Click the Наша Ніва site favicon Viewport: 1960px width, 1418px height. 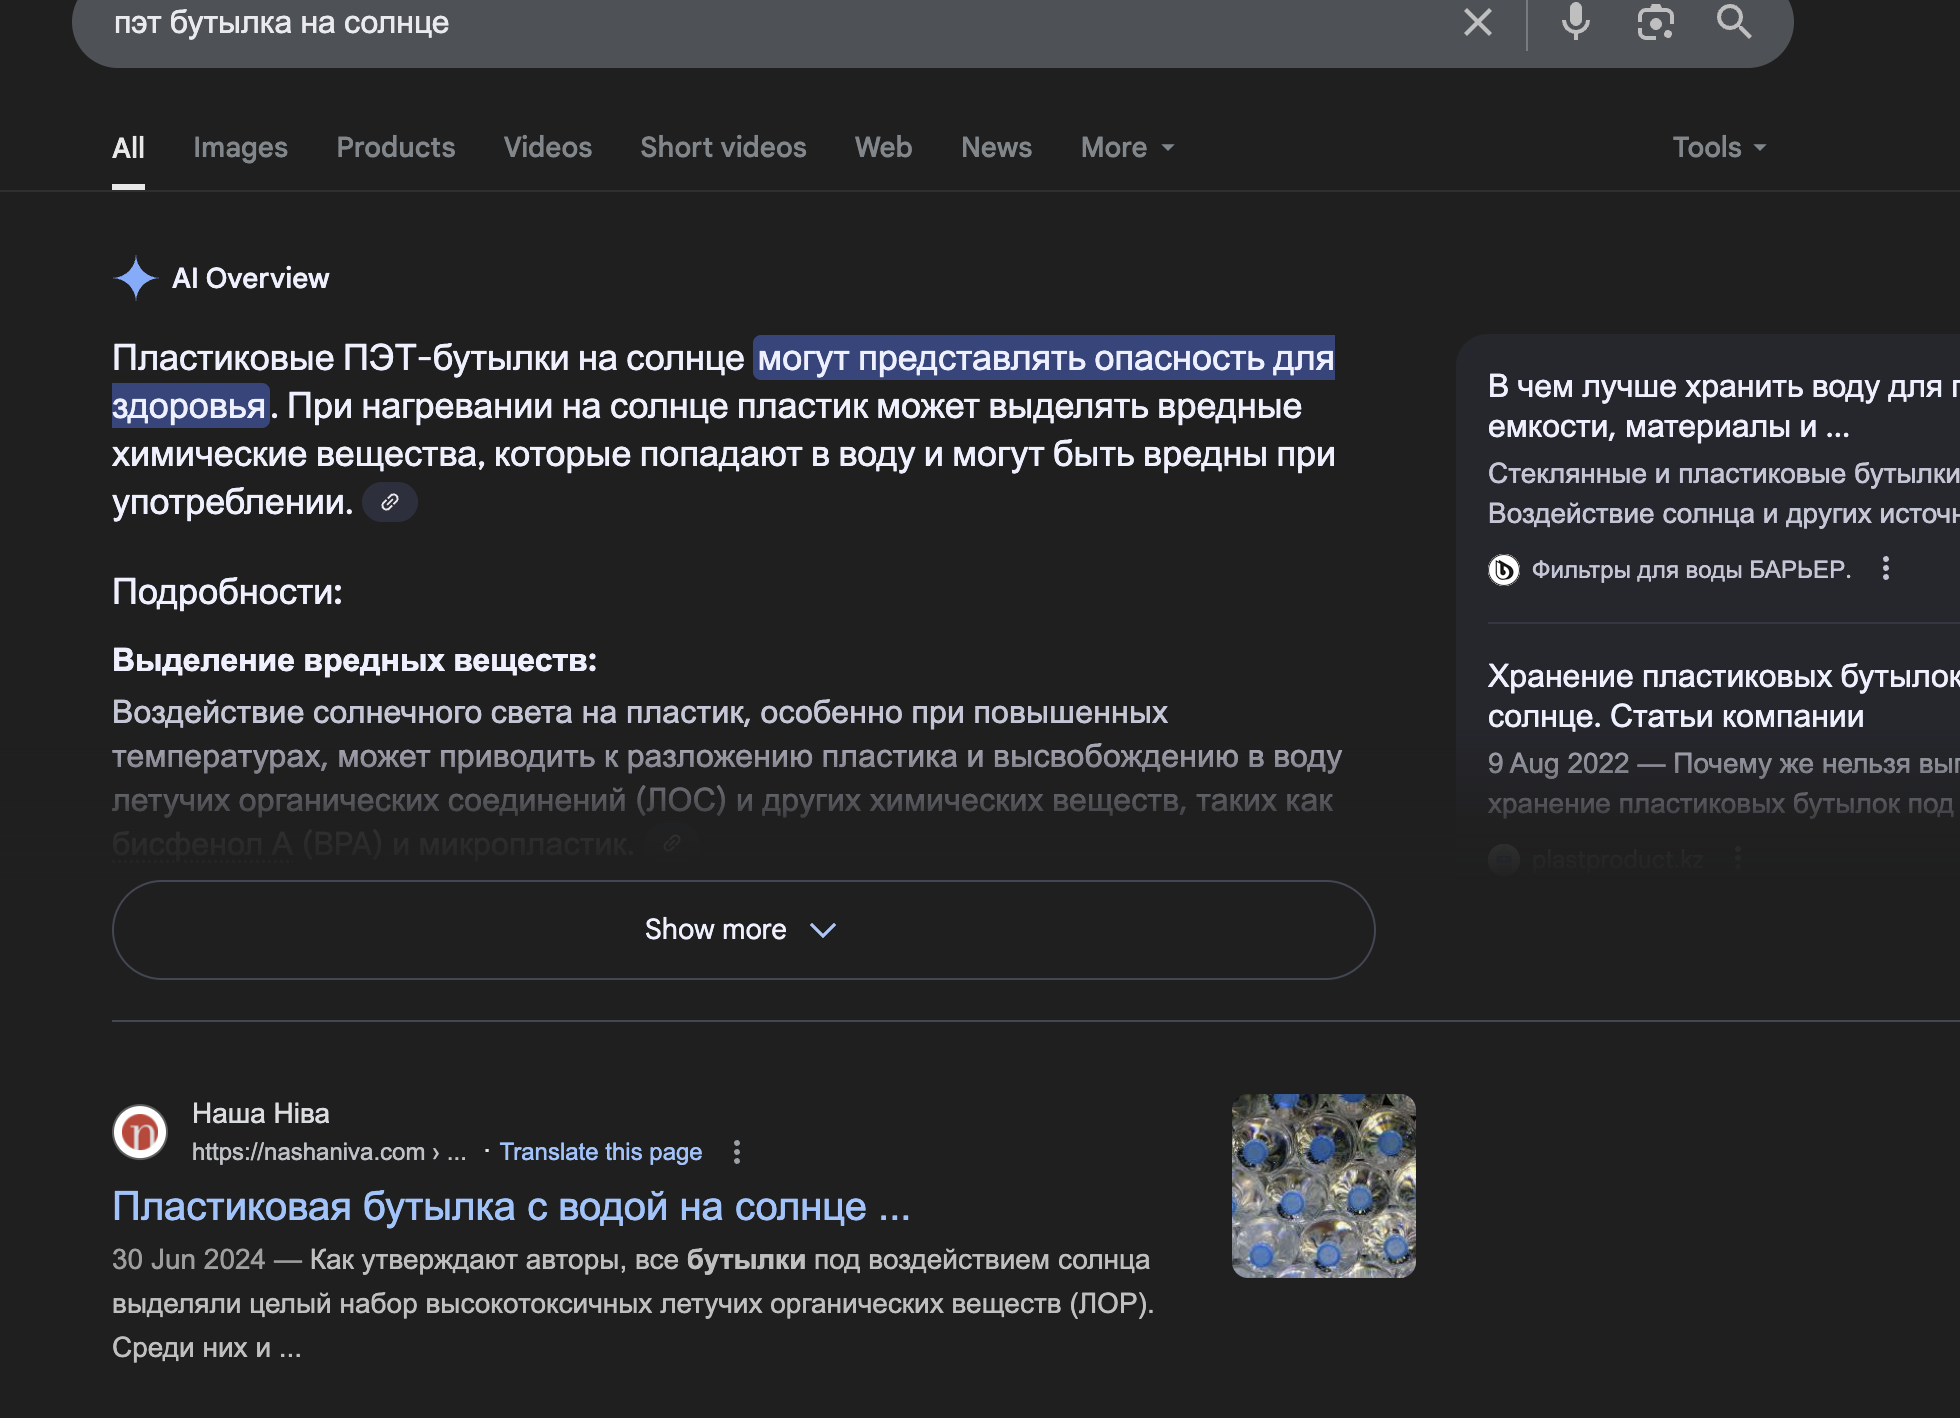pos(140,1132)
